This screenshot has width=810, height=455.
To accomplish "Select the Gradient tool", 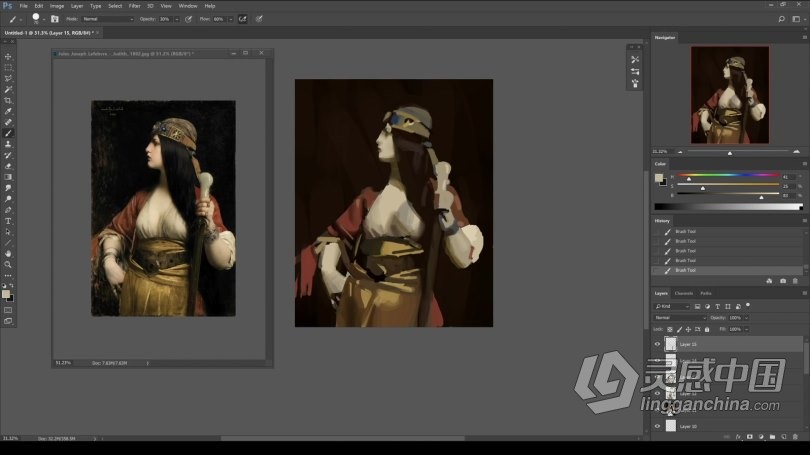I will pos(8,177).
